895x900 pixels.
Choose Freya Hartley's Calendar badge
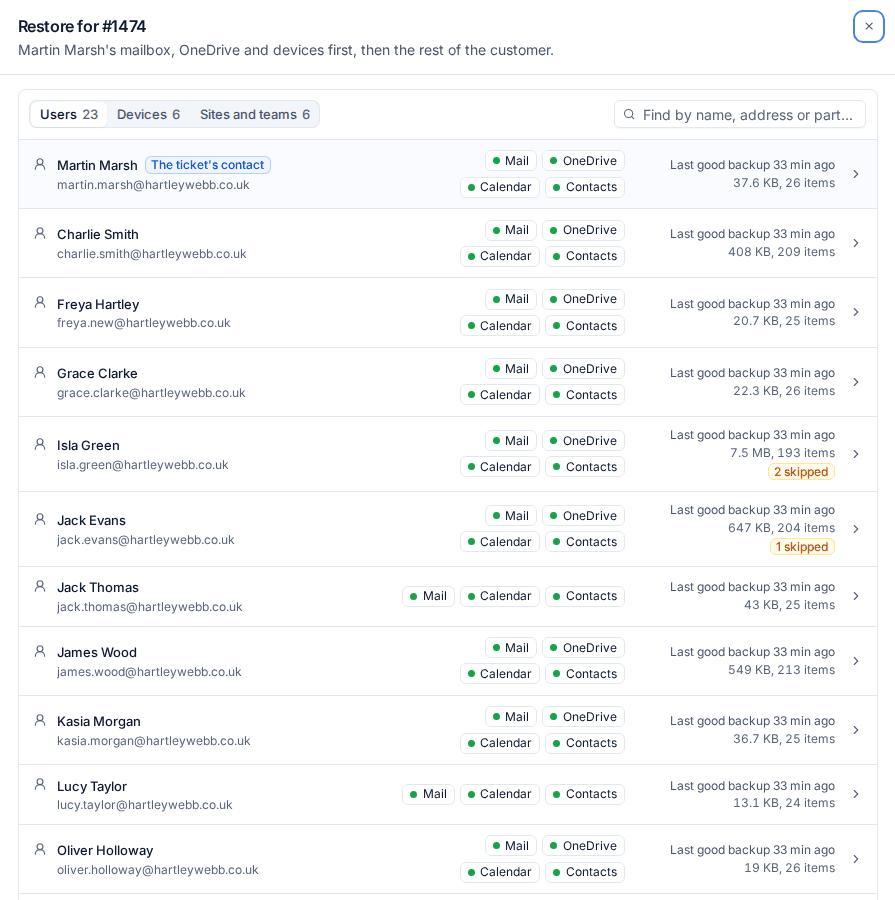(499, 325)
